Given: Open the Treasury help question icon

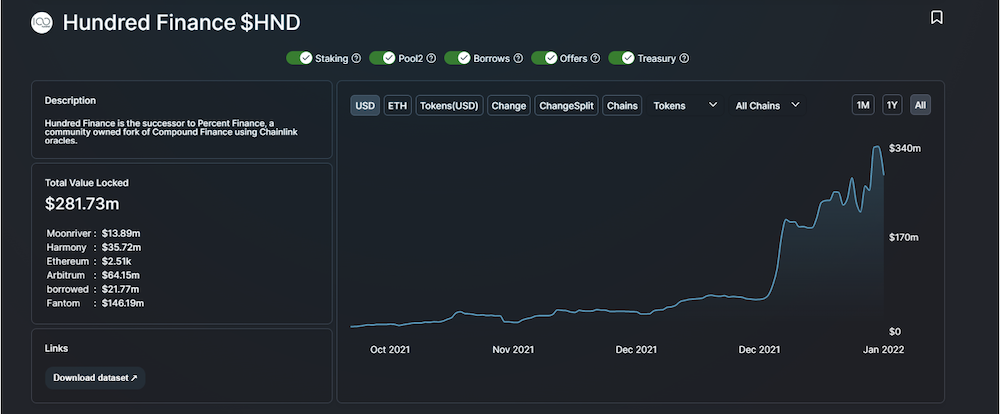Looking at the screenshot, I should click(684, 58).
